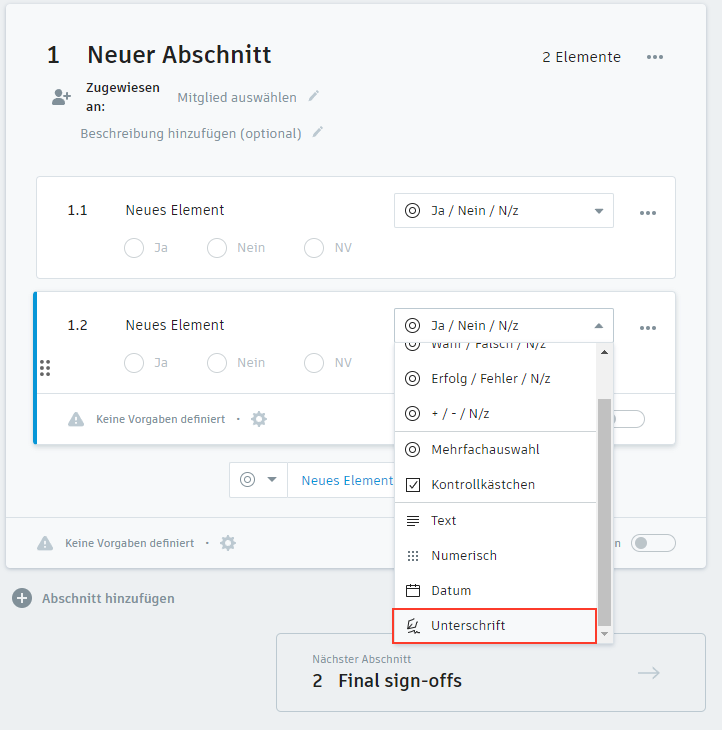The height and width of the screenshot is (730, 722).
Task: Open settings gear in element 1.2 footer
Action: tap(259, 419)
